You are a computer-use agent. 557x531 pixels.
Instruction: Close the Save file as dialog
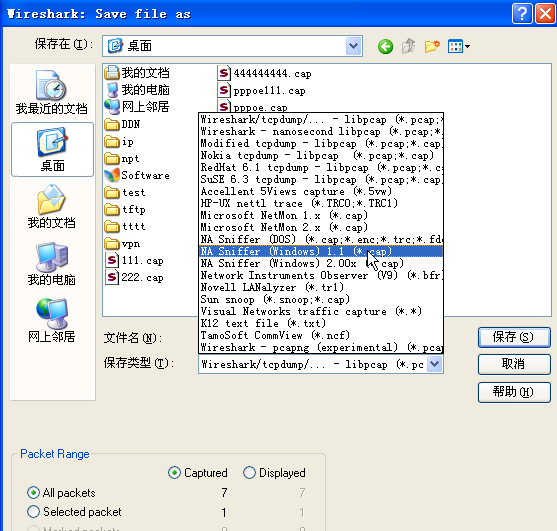pyautogui.click(x=545, y=13)
